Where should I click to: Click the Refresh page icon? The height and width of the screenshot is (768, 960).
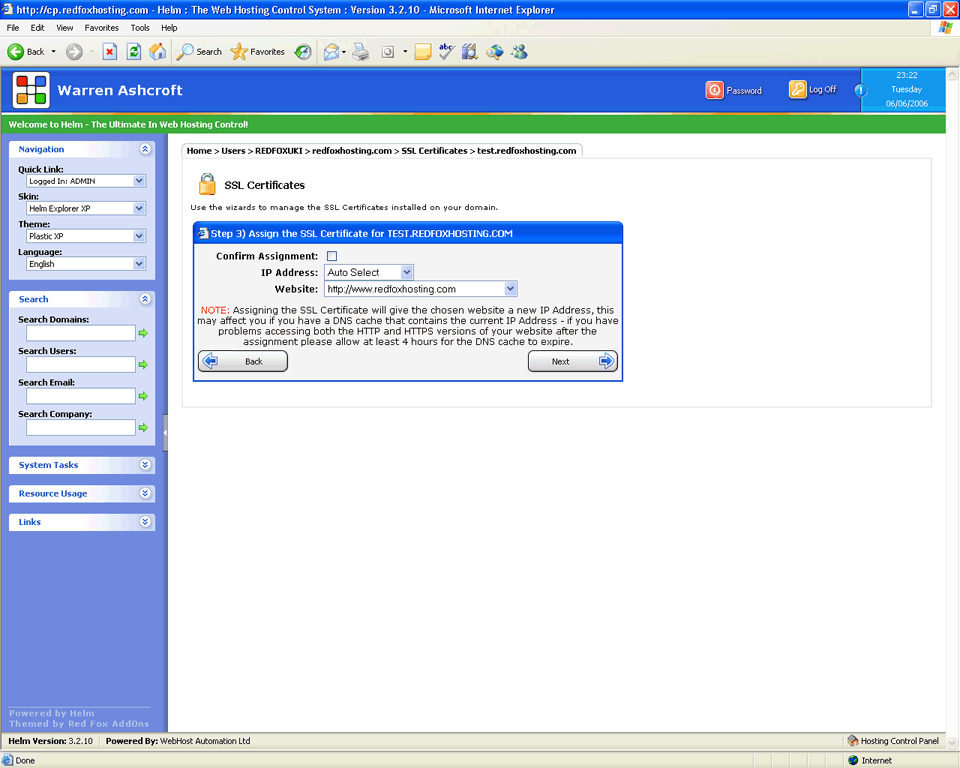tap(133, 52)
